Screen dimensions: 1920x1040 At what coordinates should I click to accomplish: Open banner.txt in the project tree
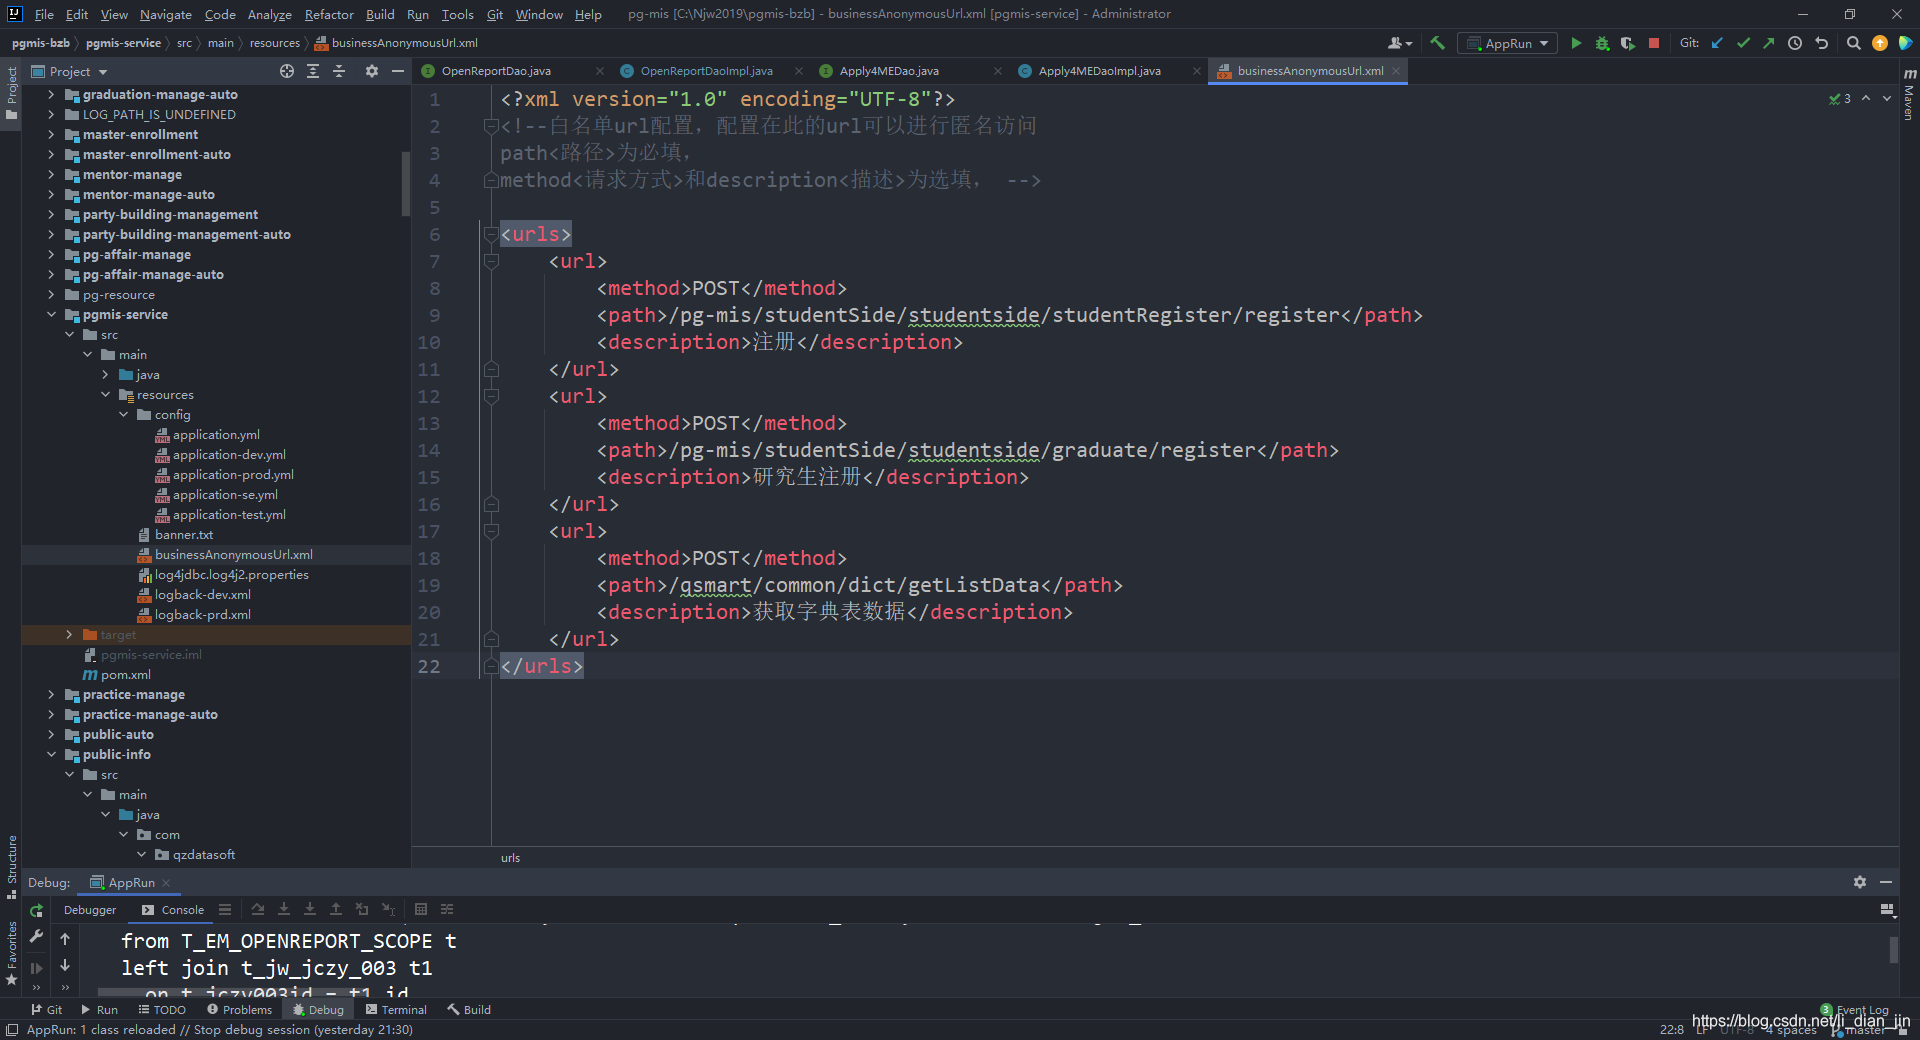tap(184, 535)
